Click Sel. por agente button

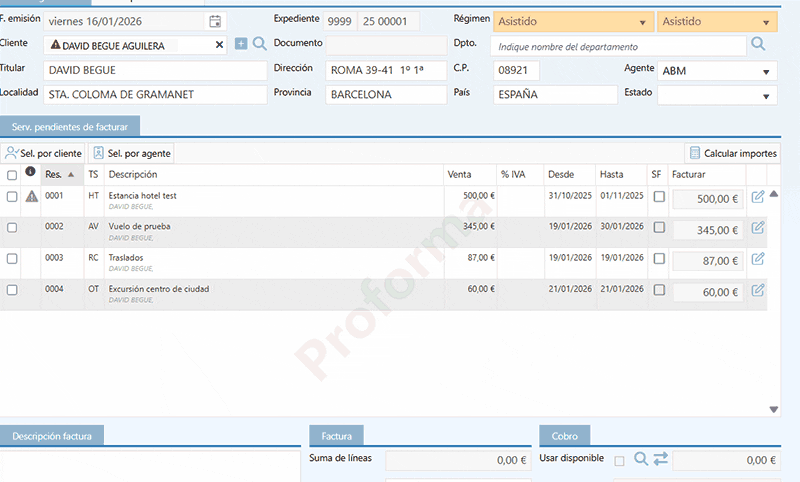pyautogui.click(x=132, y=153)
